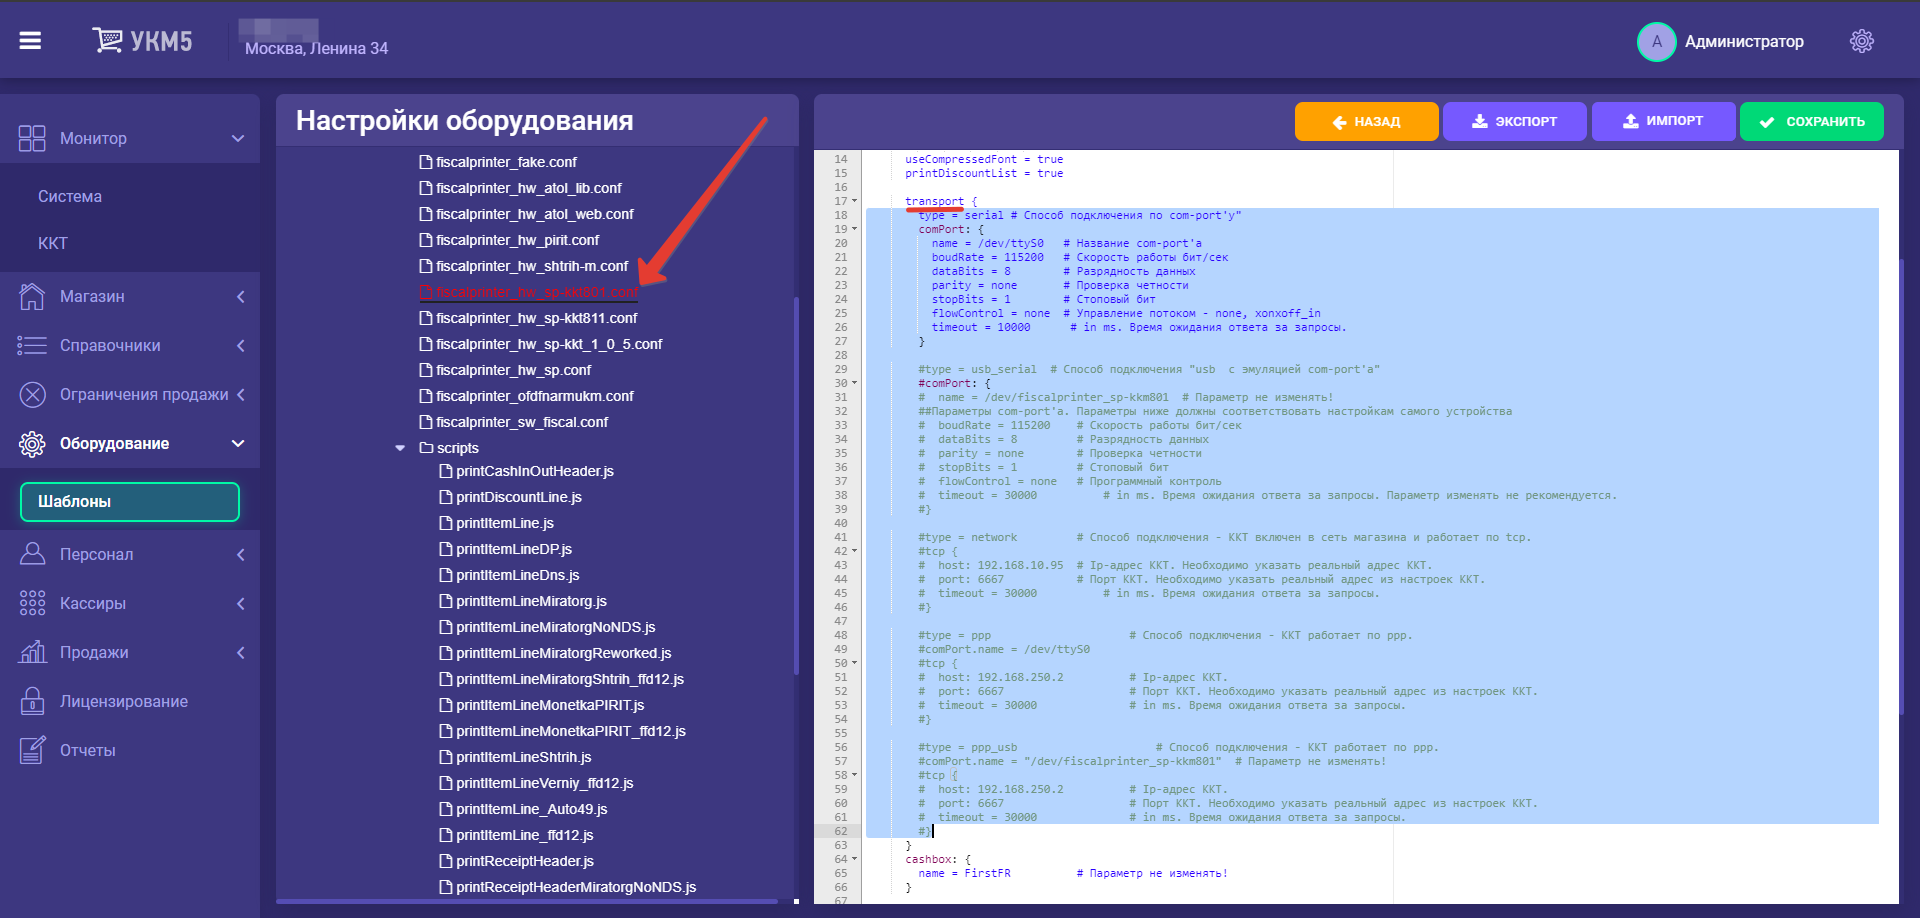The height and width of the screenshot is (918, 1920).
Task: Click the Магазин house icon
Action: (x=32, y=296)
